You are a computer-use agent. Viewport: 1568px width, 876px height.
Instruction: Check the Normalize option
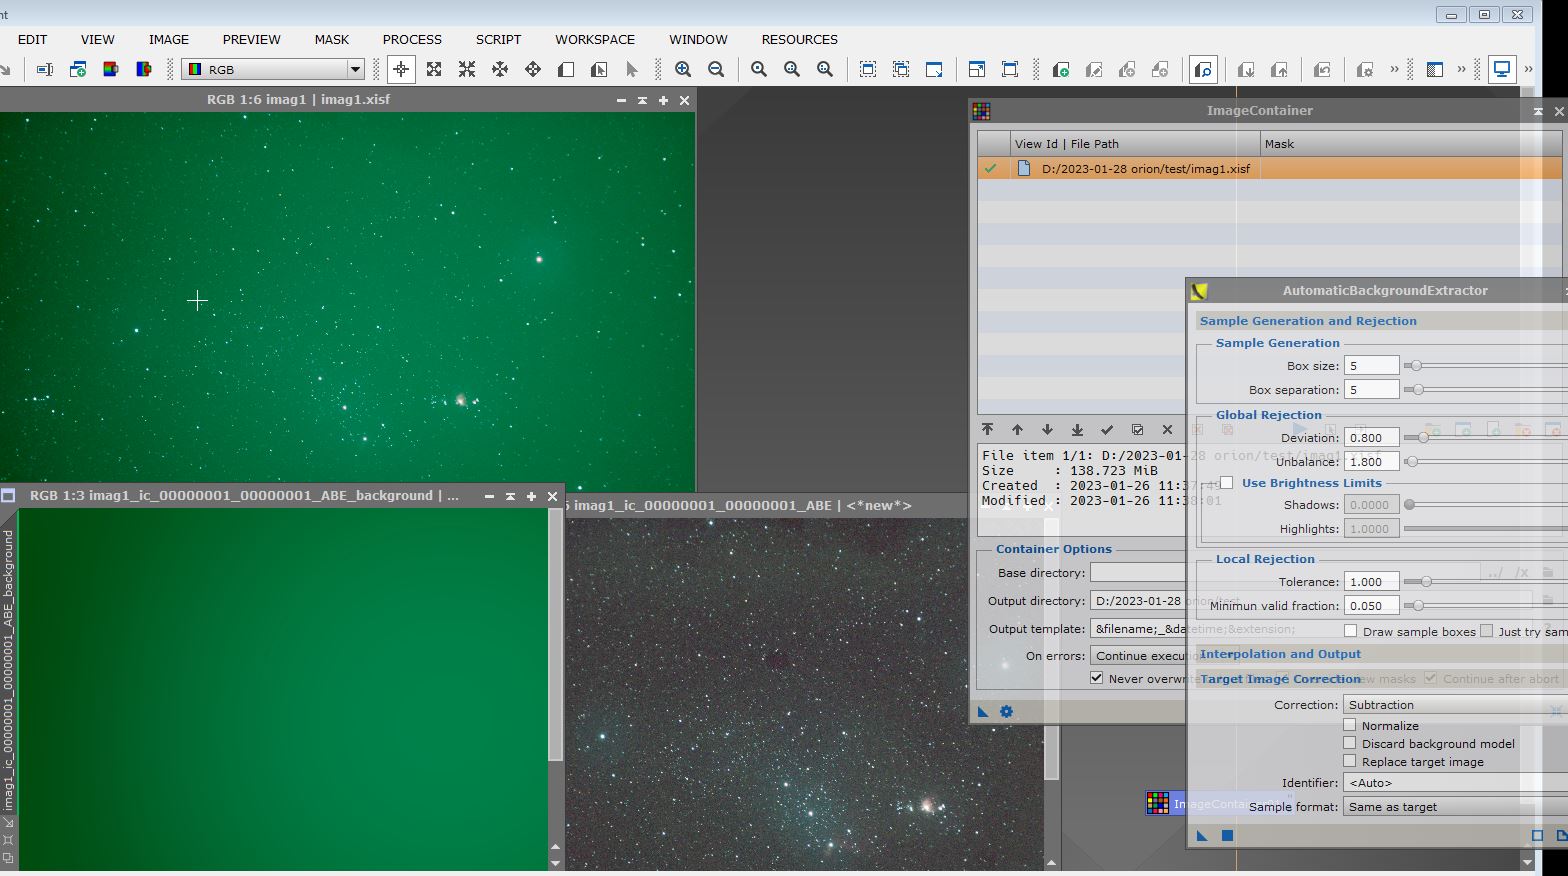pyautogui.click(x=1350, y=725)
